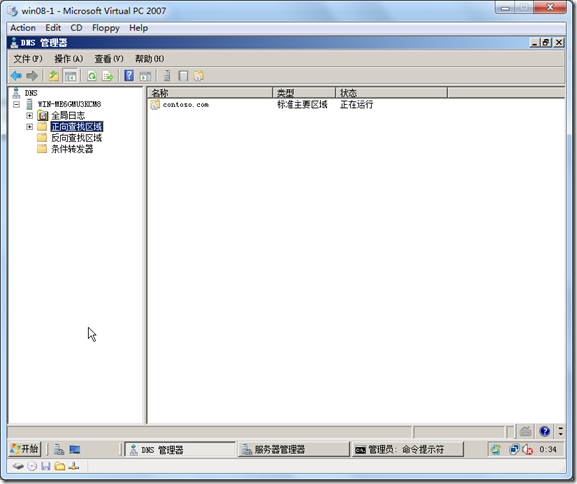Click the first tray icon beside the network icon
The width and height of the screenshot is (577, 484).
coord(495,449)
